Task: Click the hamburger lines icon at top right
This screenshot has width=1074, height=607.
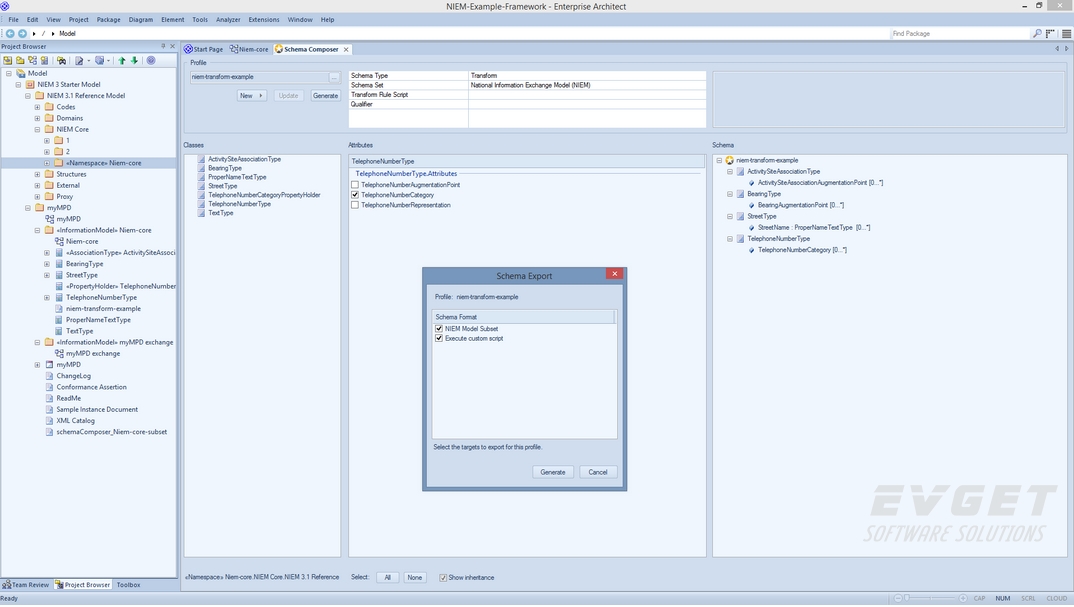Action: pyautogui.click(x=1066, y=33)
